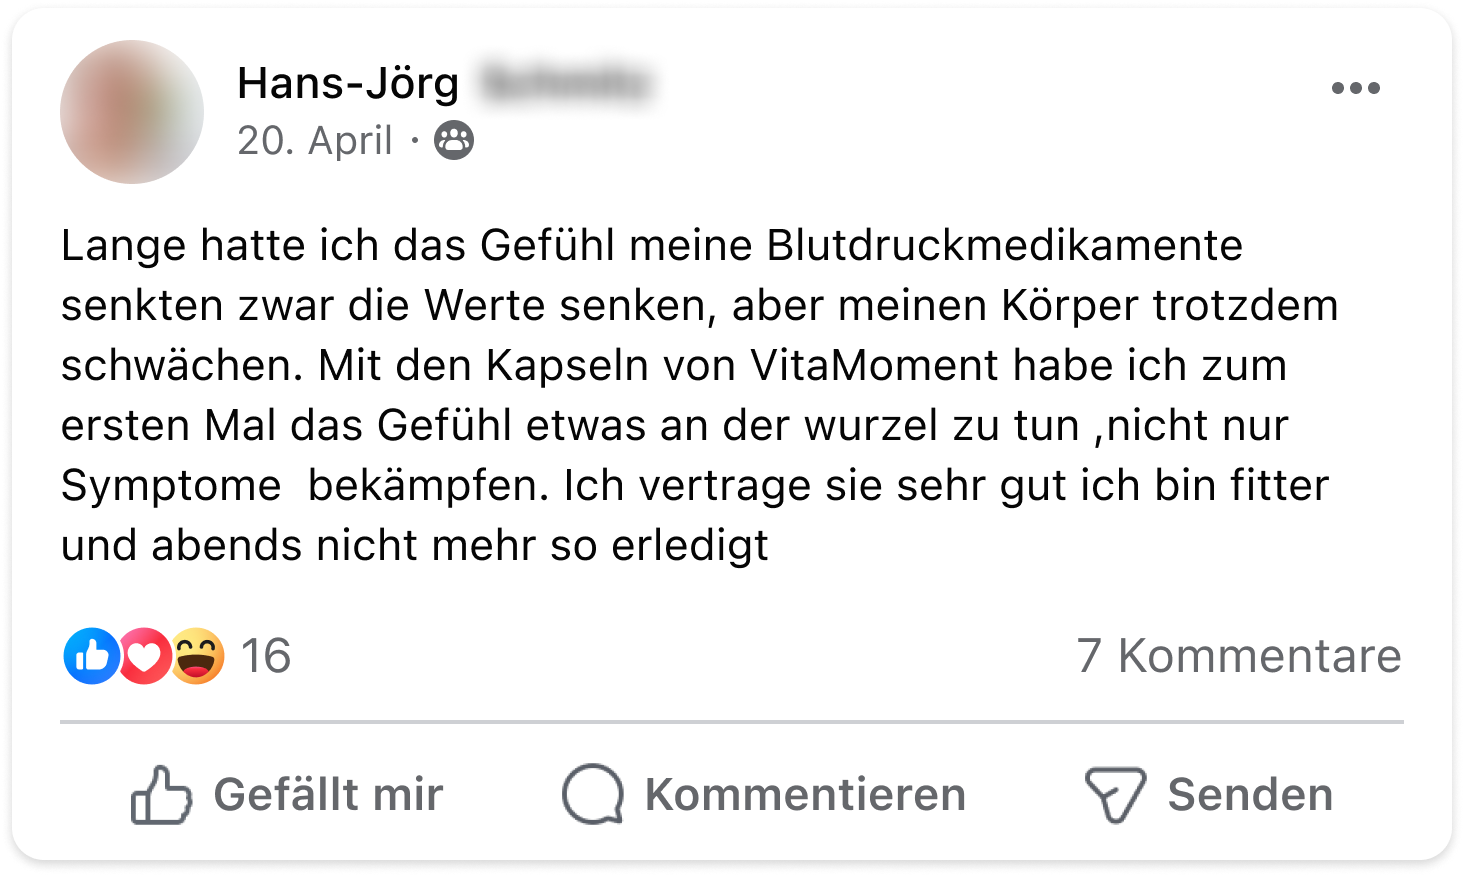Open Hans-Jörg's profile via name

(x=348, y=83)
